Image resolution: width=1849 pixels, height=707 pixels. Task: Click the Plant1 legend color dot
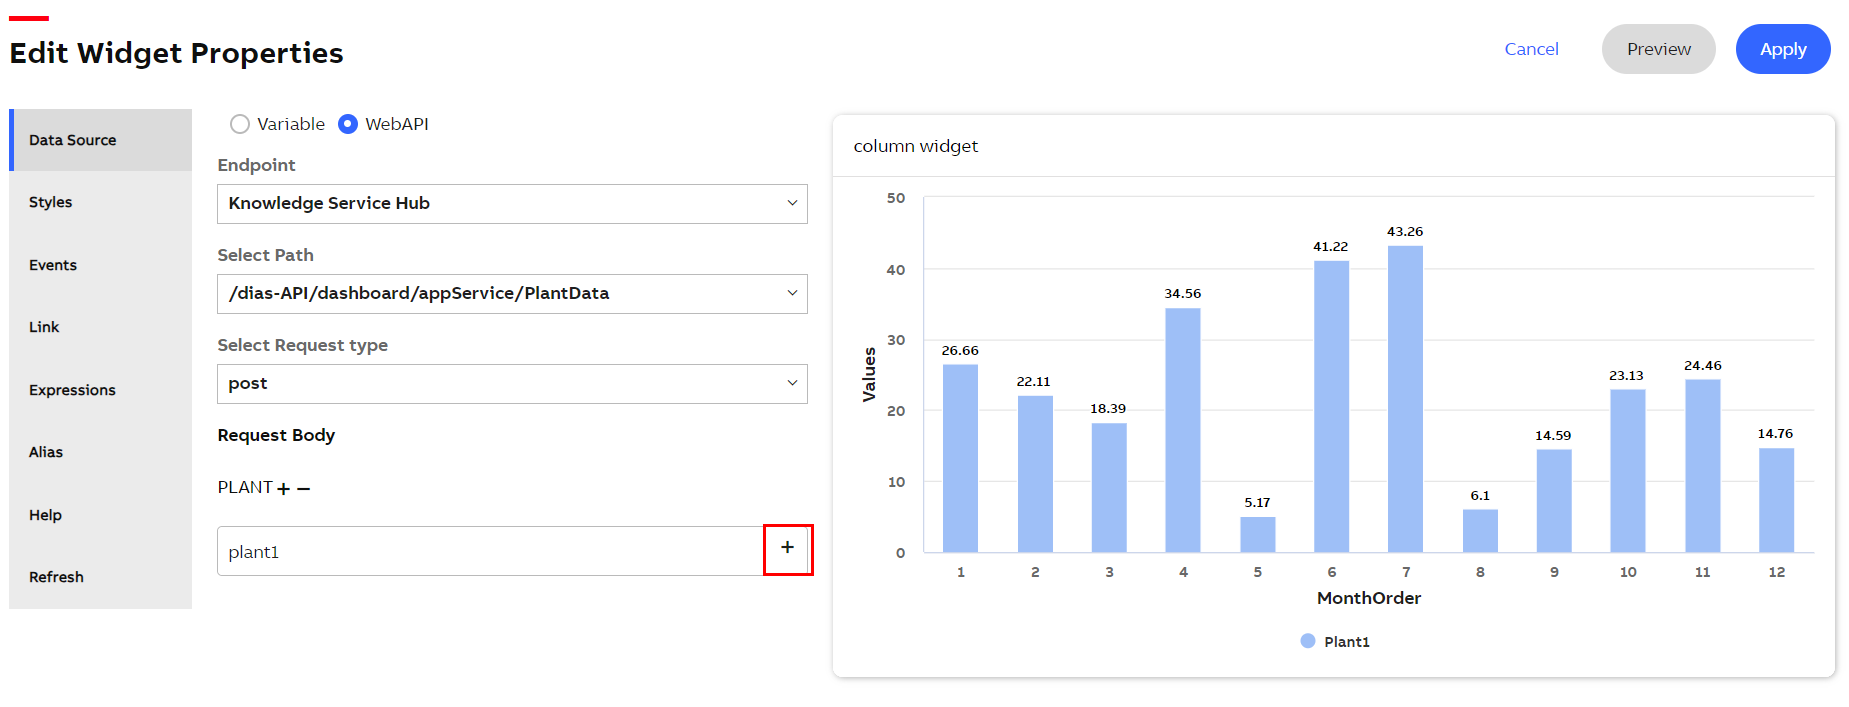coord(1307,641)
